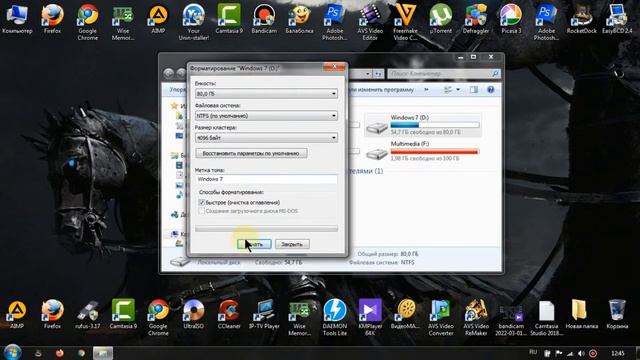Expand Explorer view options dropdown arrow
The image size is (640, 360).
(458, 90)
